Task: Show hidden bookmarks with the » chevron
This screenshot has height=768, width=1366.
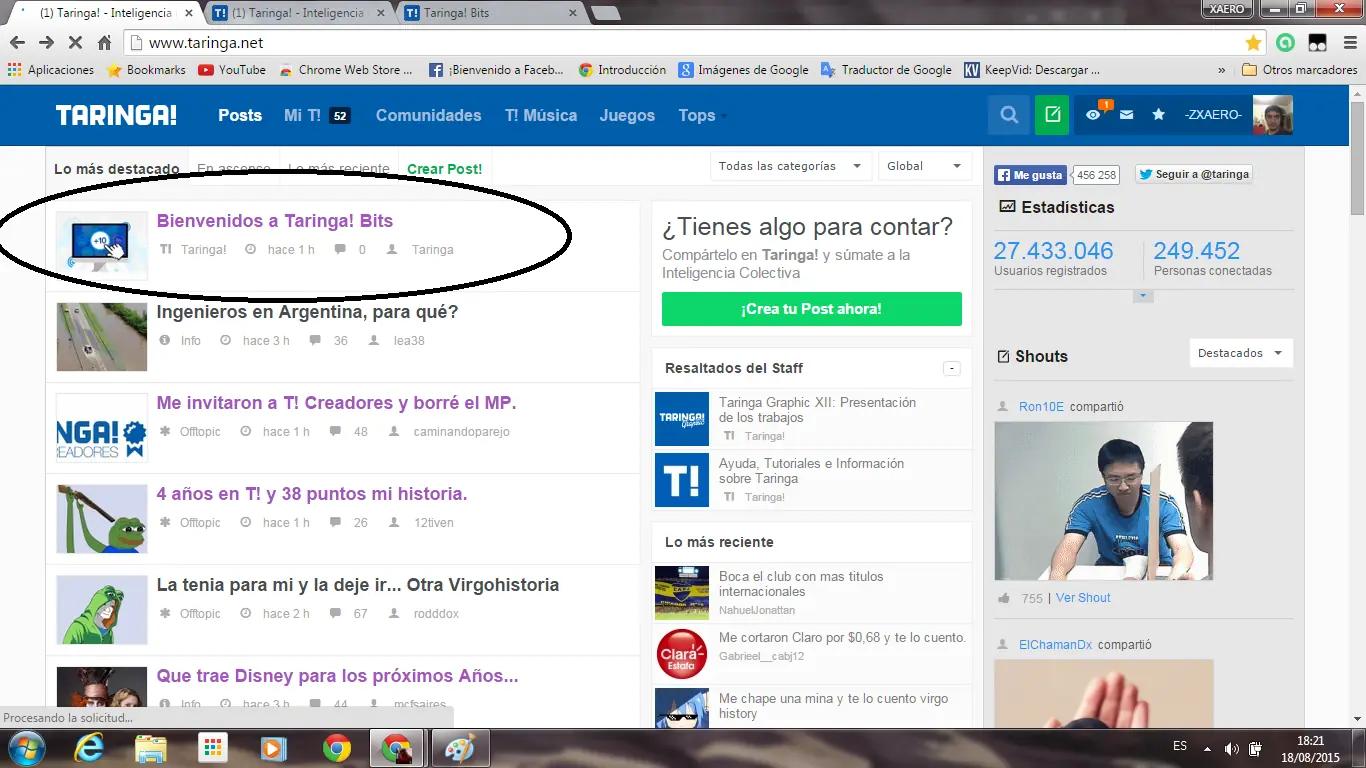Action: [1222, 70]
